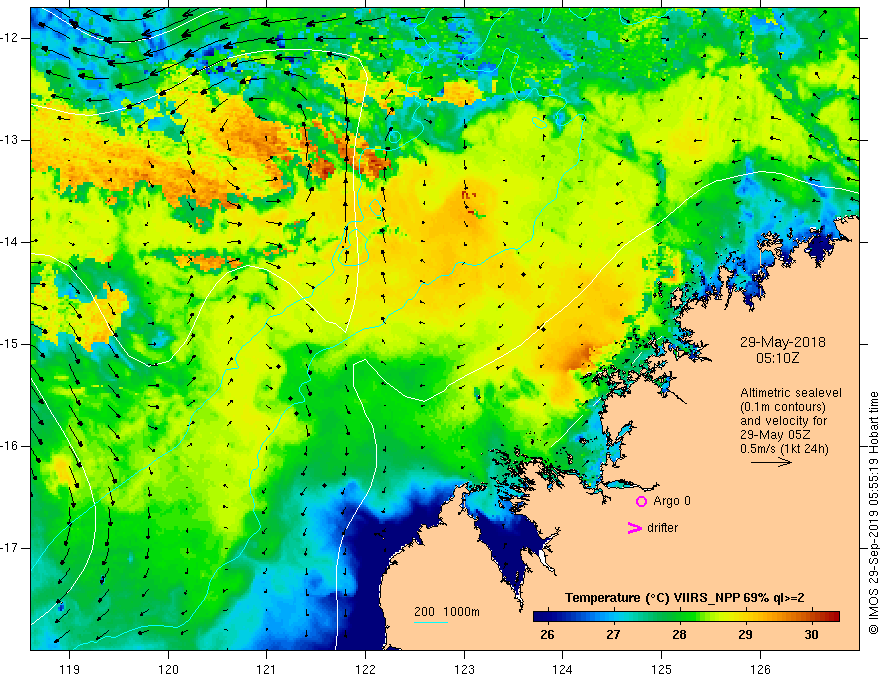Click the colorbar value 27

613,635
